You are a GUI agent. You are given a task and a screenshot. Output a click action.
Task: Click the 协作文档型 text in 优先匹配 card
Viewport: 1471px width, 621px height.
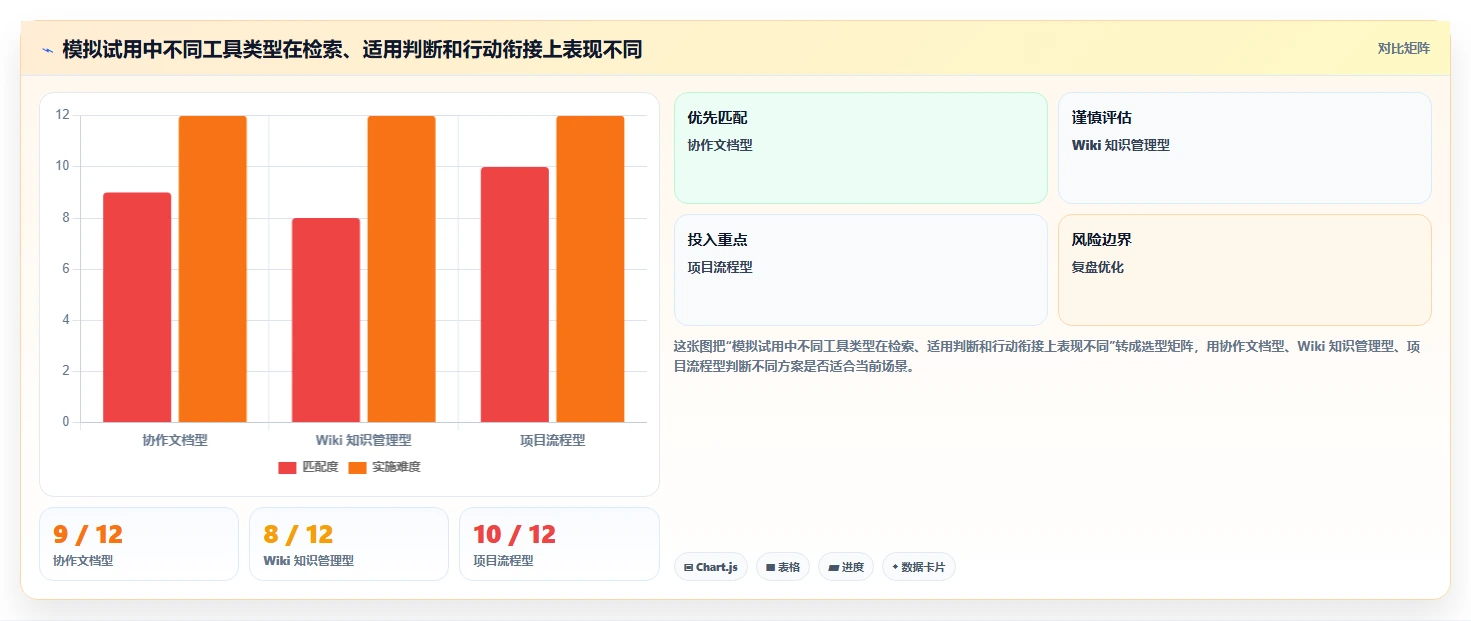[x=720, y=145]
